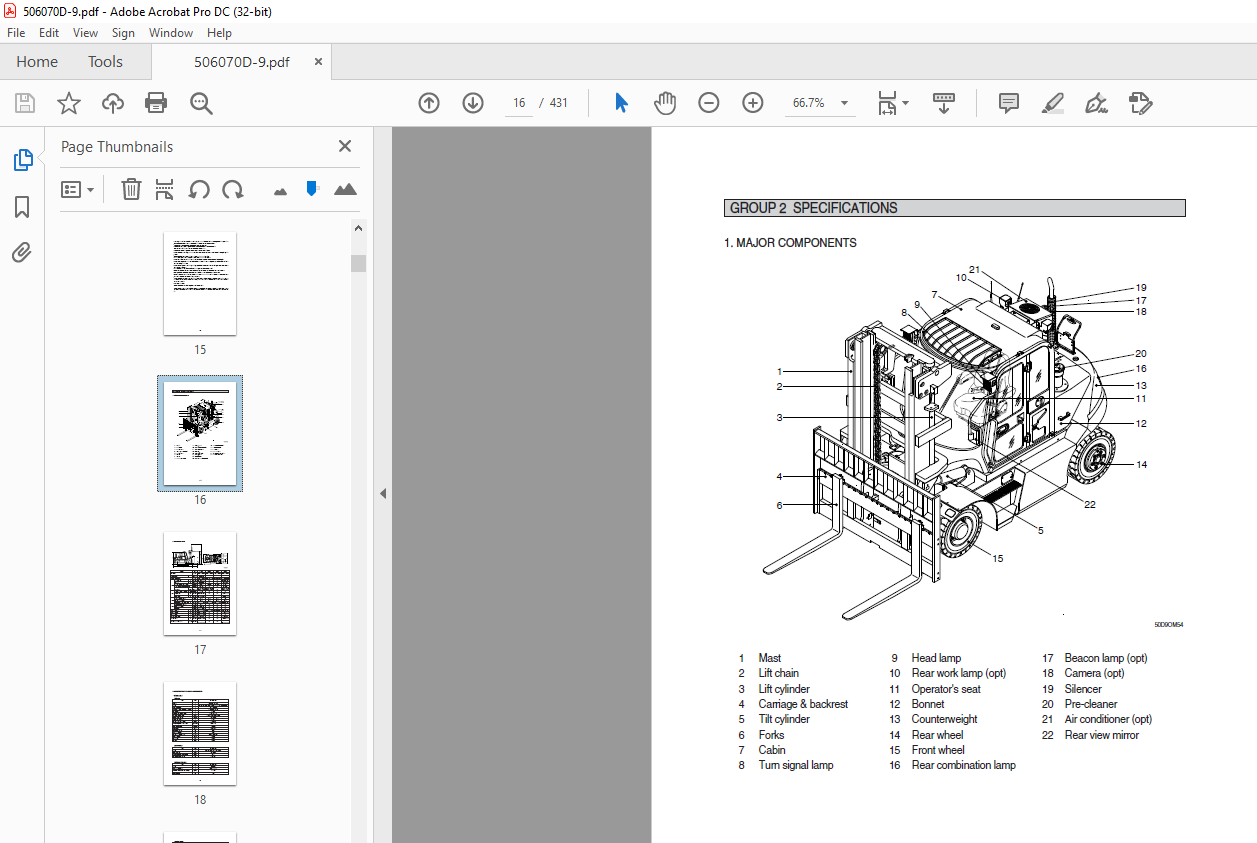Enlarge thumbnails with large mountain icon

click(345, 189)
